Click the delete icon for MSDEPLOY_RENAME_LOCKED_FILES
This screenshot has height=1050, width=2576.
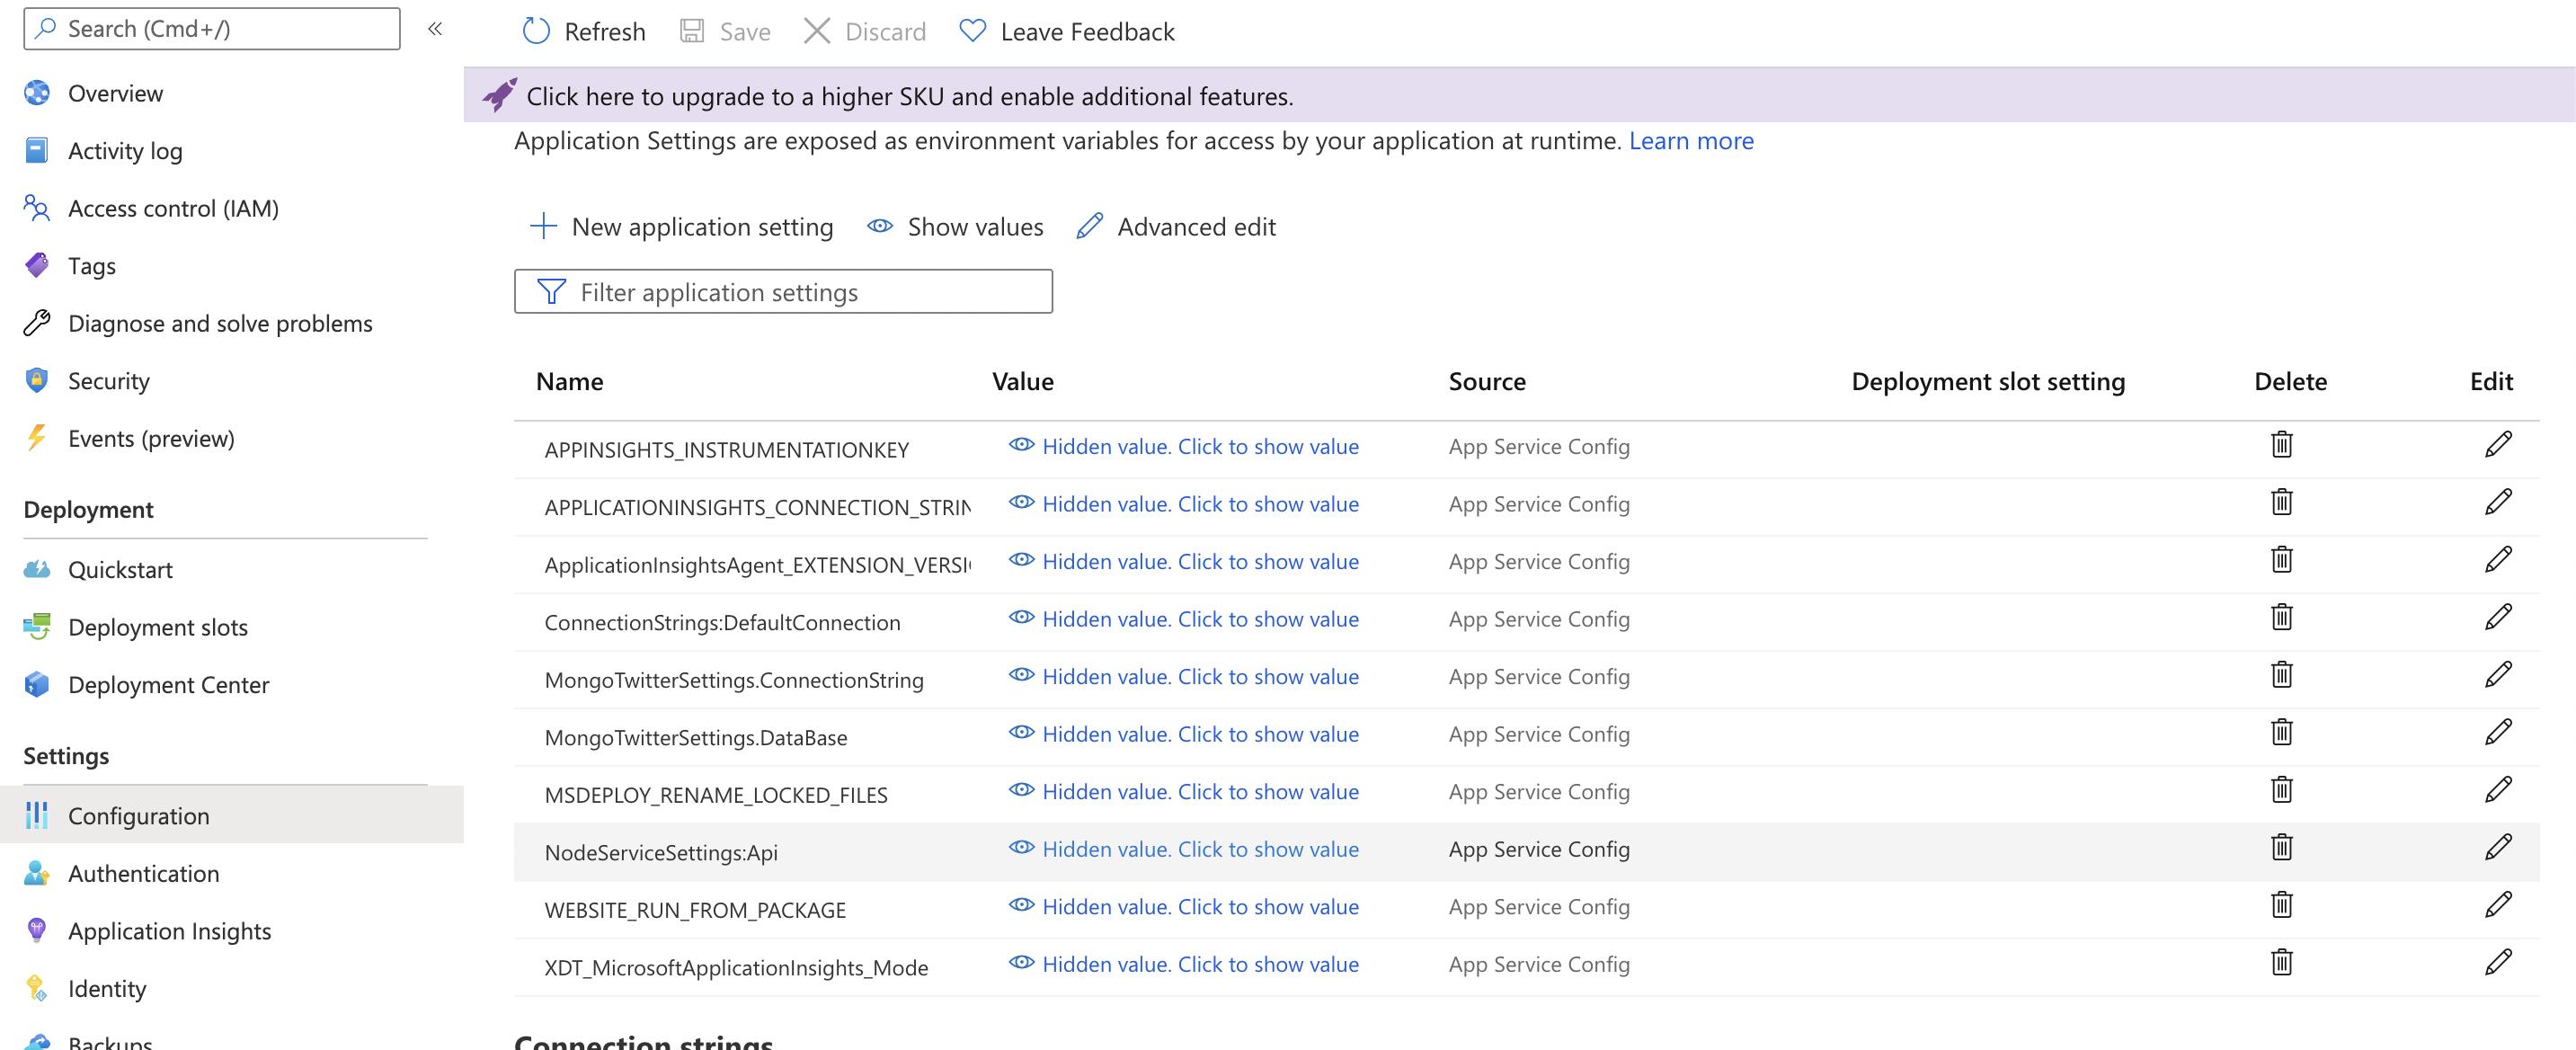[2282, 790]
